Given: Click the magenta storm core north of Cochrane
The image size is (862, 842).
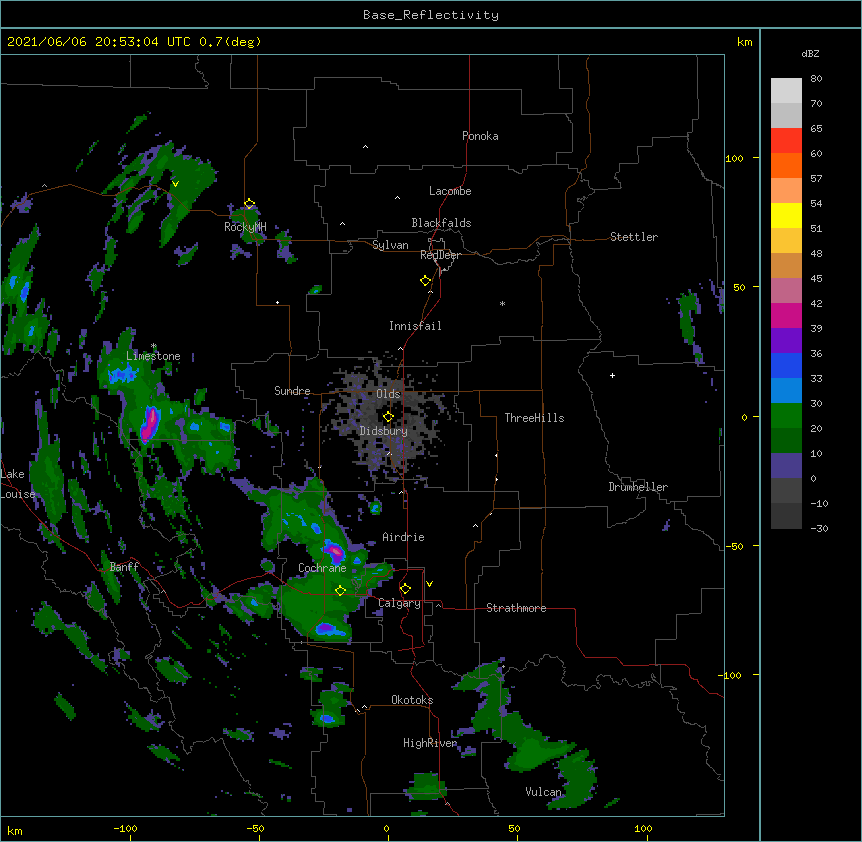Looking at the screenshot, I should point(334,550).
